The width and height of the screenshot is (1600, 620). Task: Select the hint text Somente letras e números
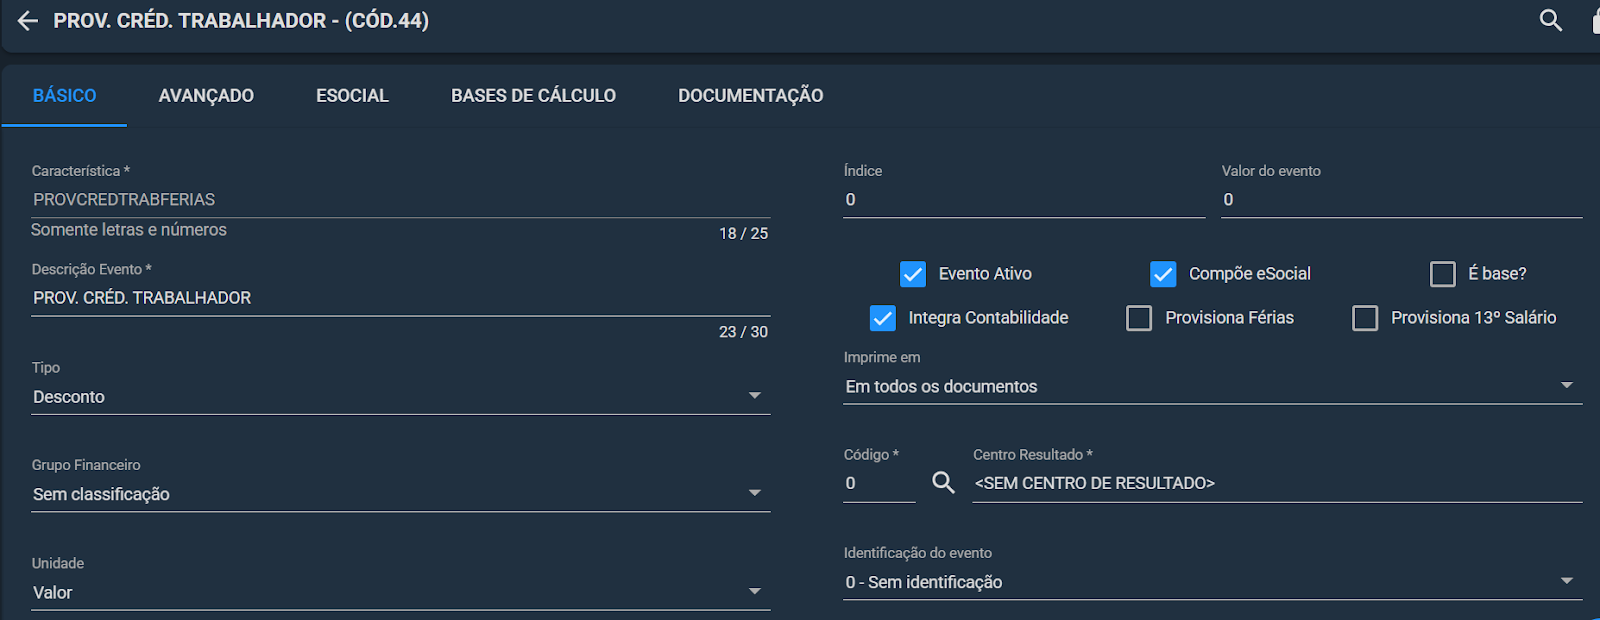(129, 230)
